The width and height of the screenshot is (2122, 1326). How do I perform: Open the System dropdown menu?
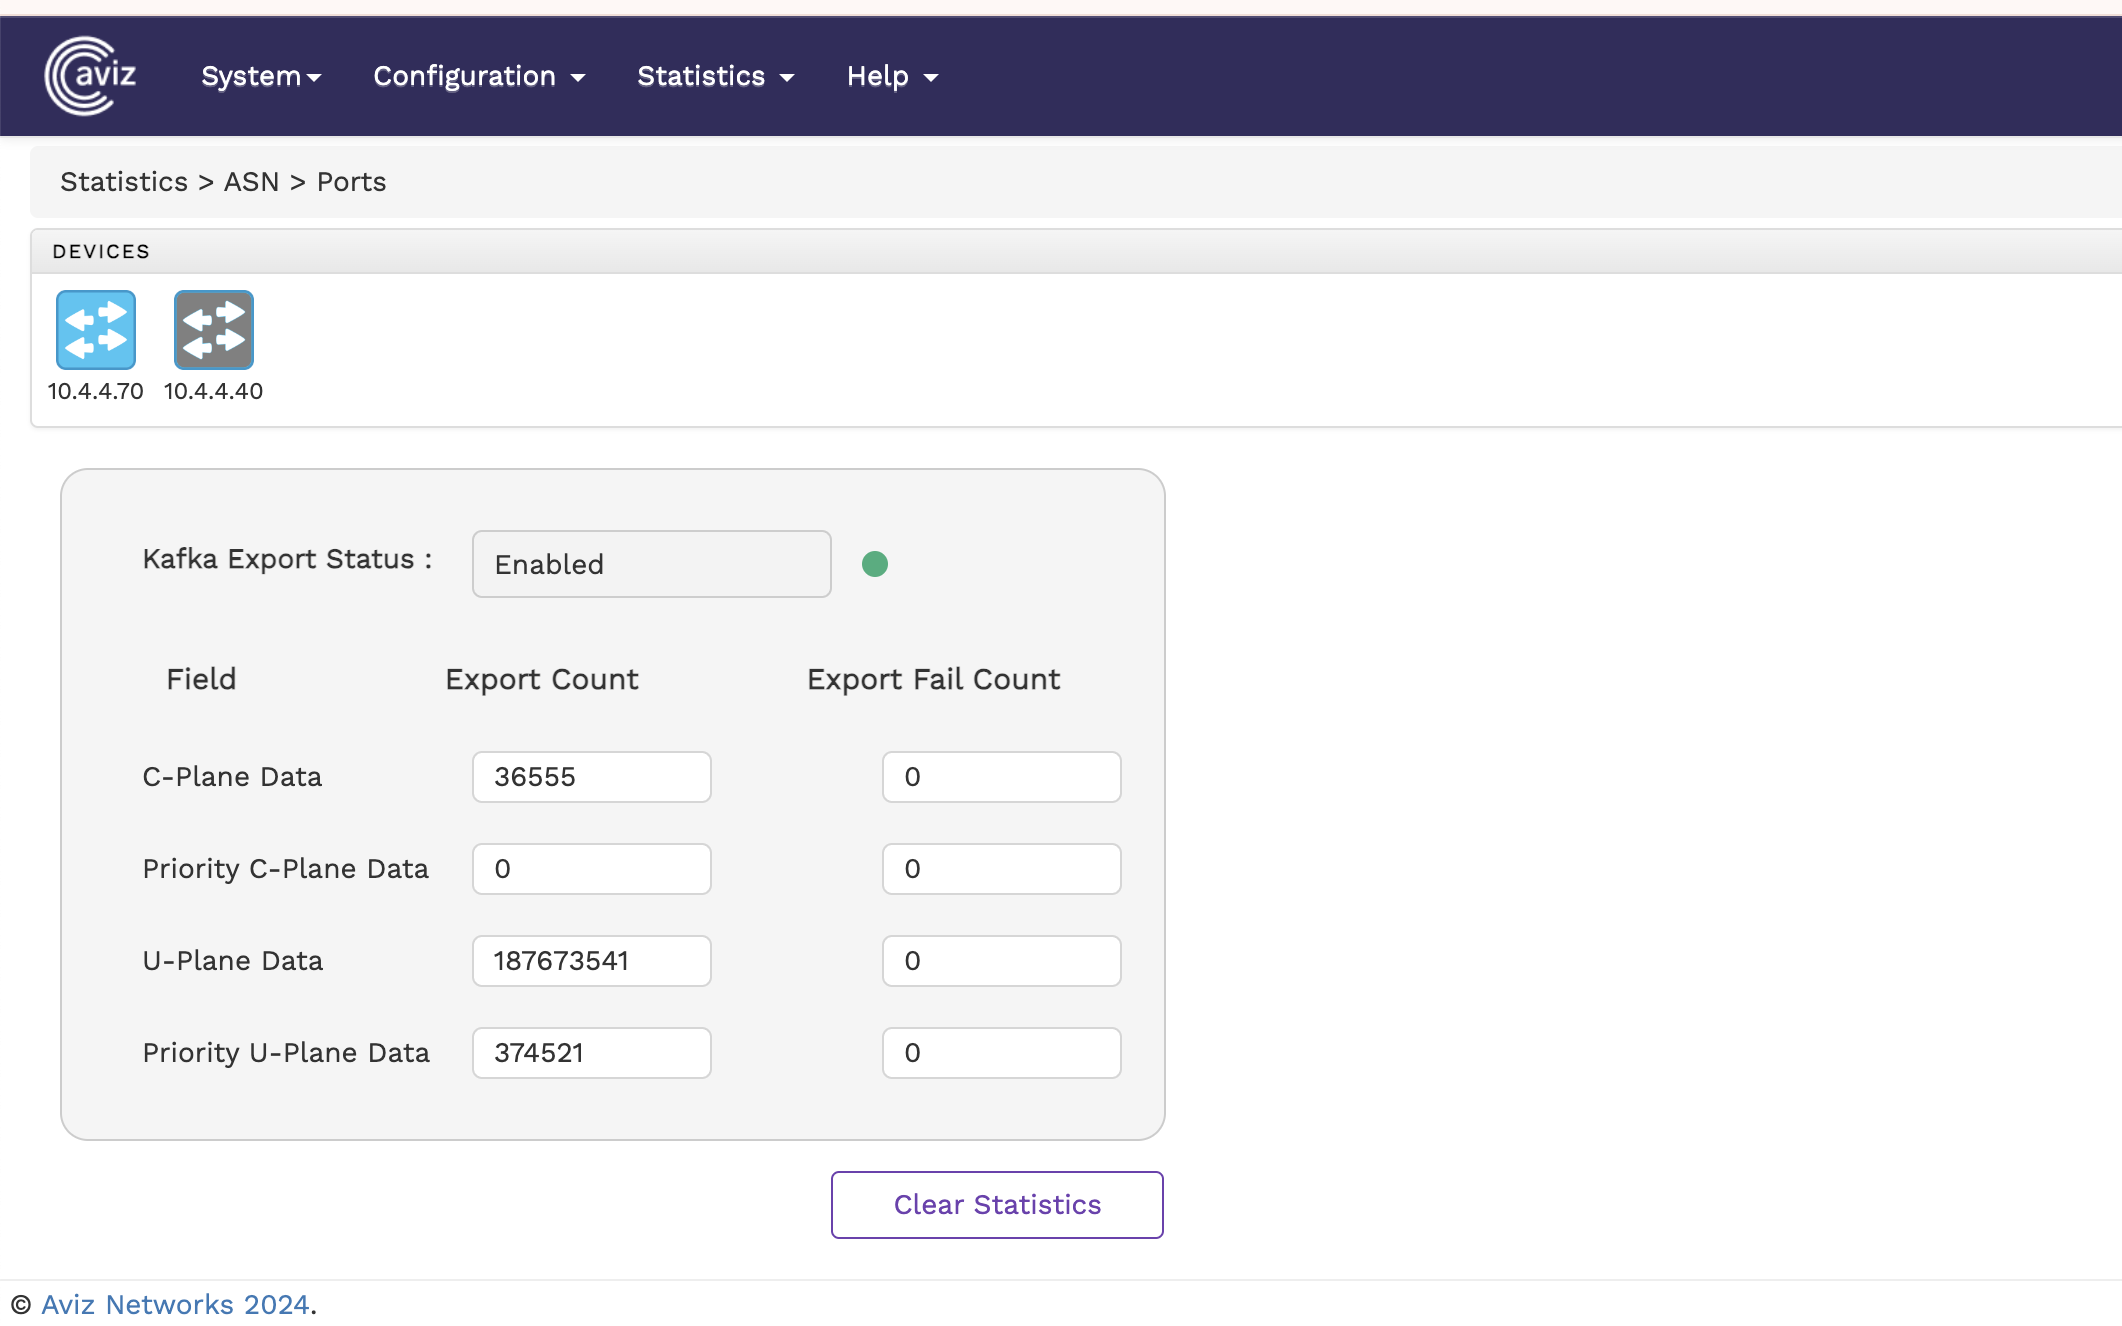tap(261, 77)
